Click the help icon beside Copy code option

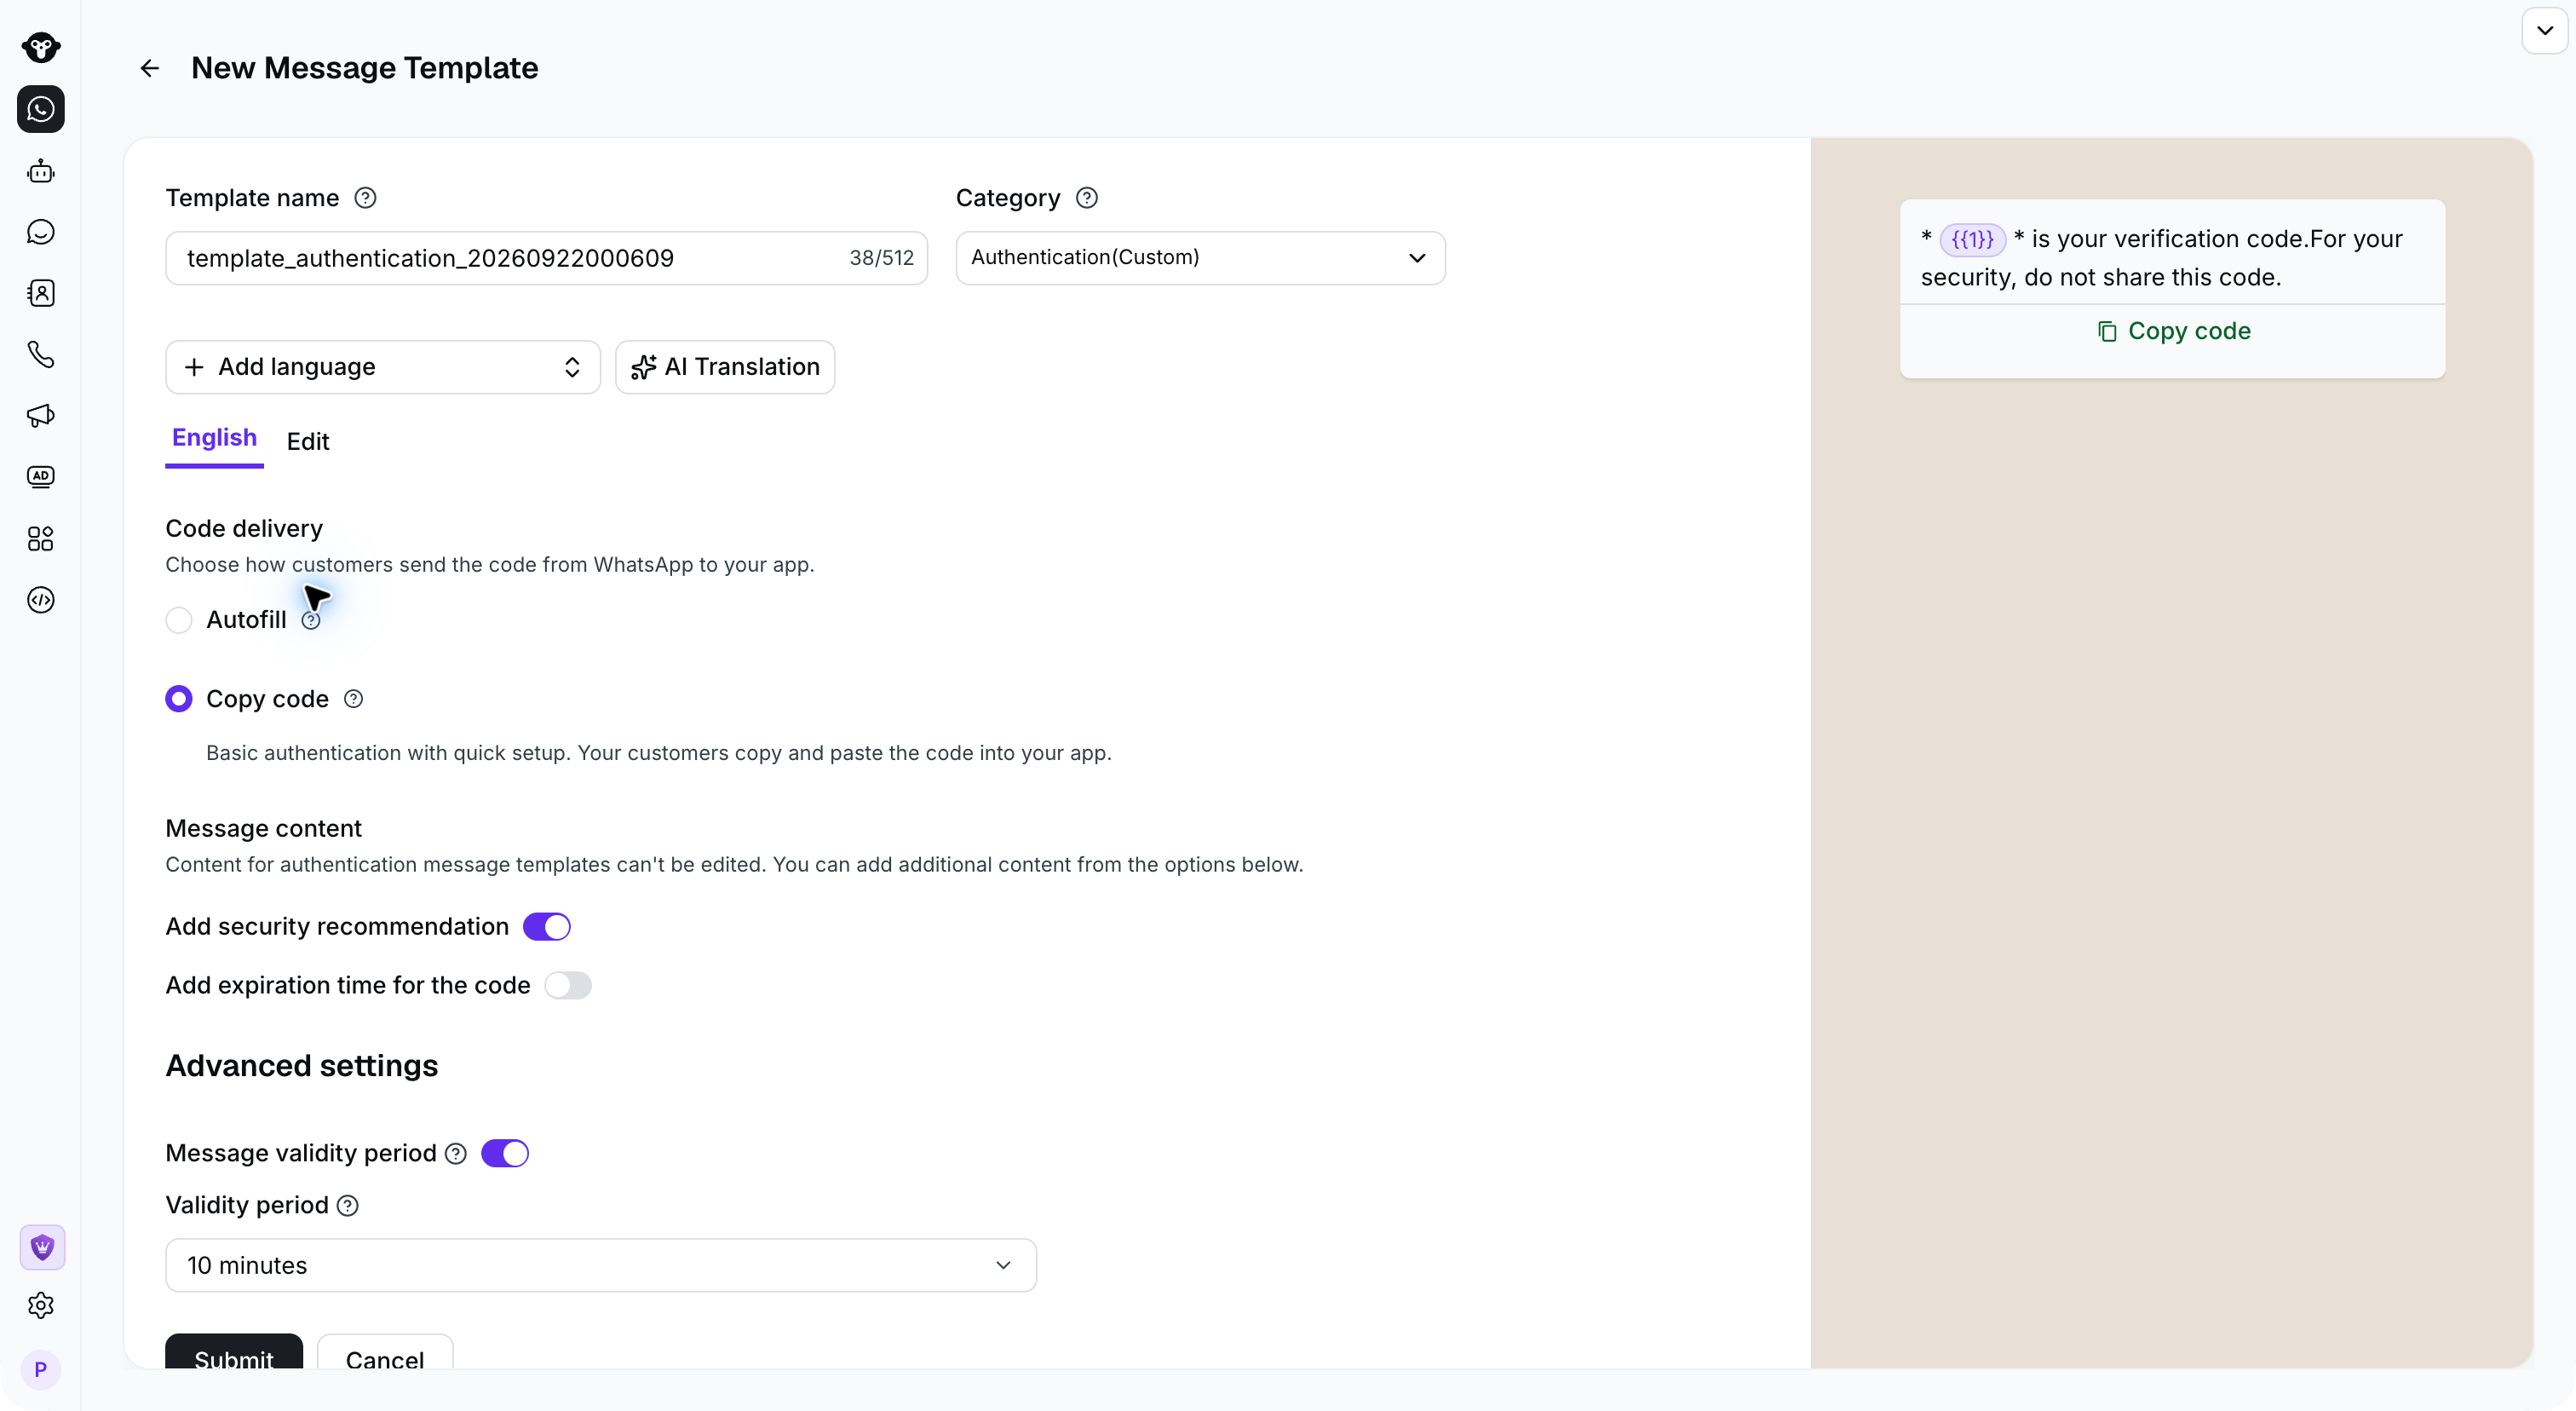click(x=353, y=699)
